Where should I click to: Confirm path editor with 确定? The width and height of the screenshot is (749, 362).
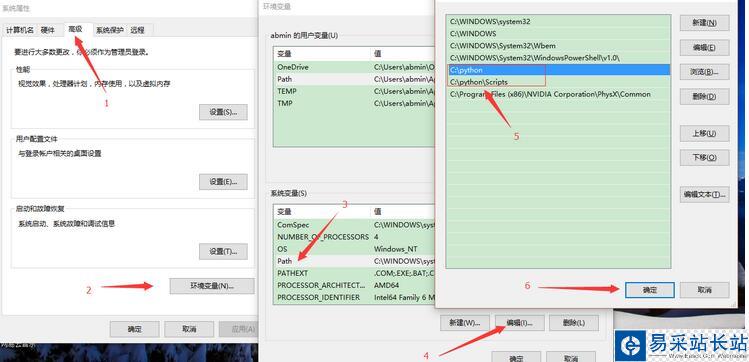pos(650,290)
